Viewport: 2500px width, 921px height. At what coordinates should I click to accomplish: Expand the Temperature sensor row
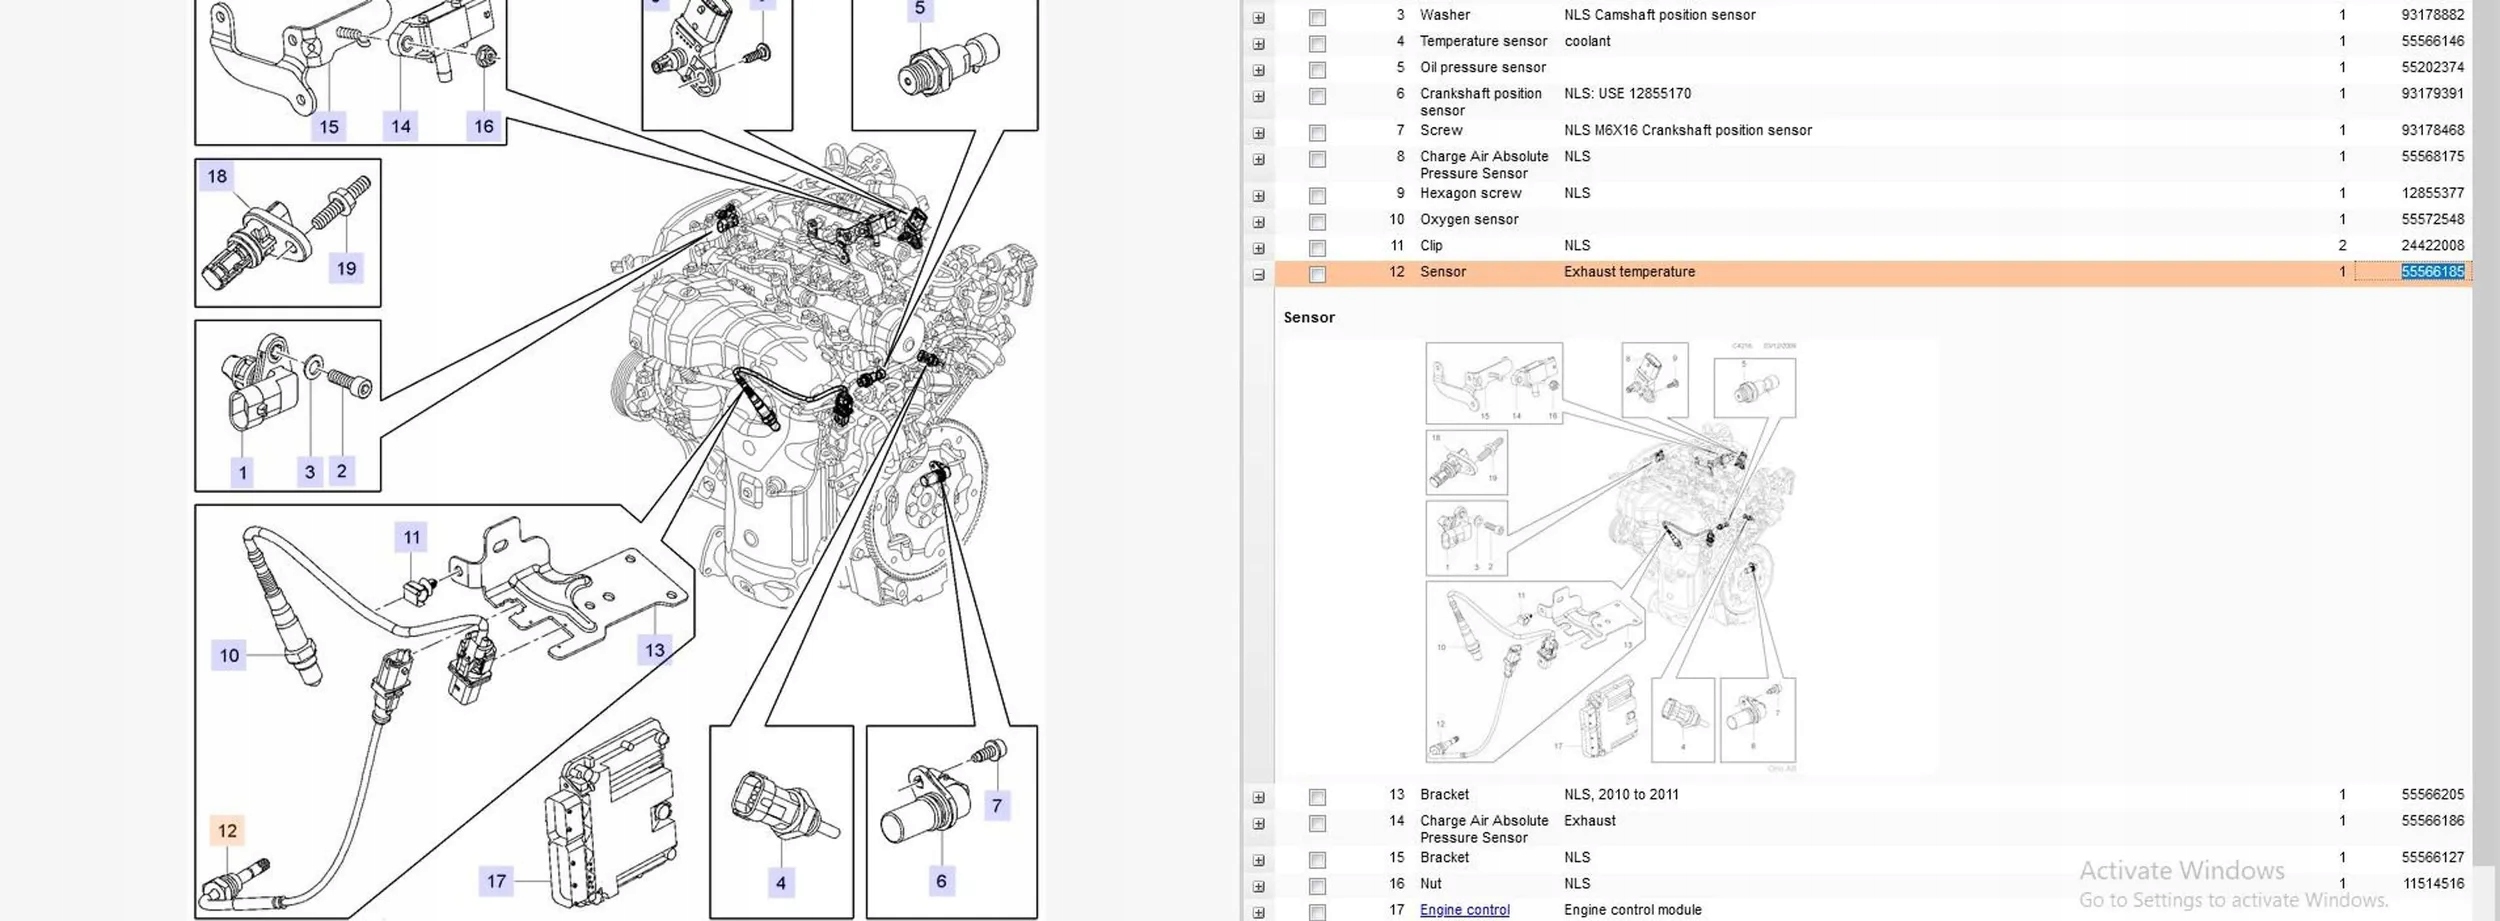(x=1258, y=44)
